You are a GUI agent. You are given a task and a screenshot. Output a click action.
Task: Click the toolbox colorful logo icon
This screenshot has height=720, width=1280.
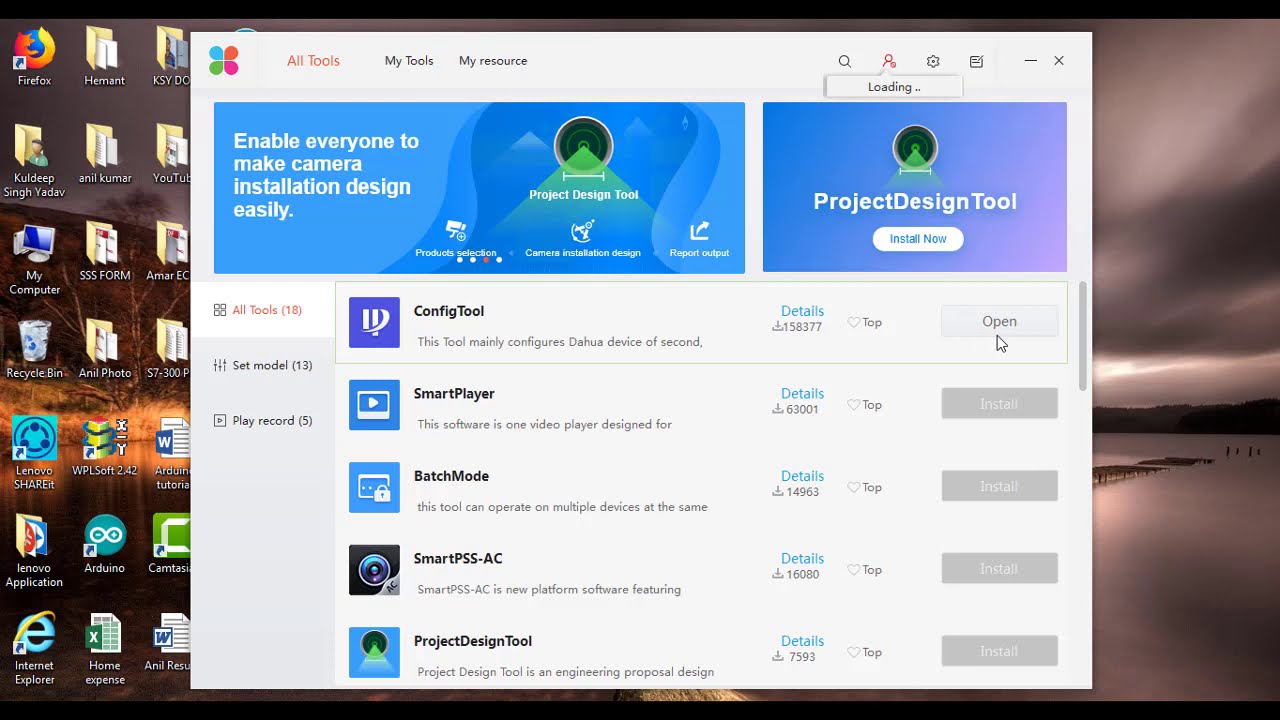tap(224, 61)
